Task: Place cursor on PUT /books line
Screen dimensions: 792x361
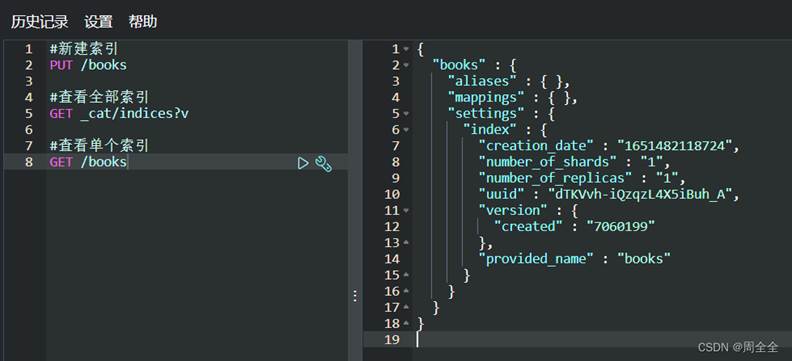Action: pyautogui.click(x=88, y=65)
